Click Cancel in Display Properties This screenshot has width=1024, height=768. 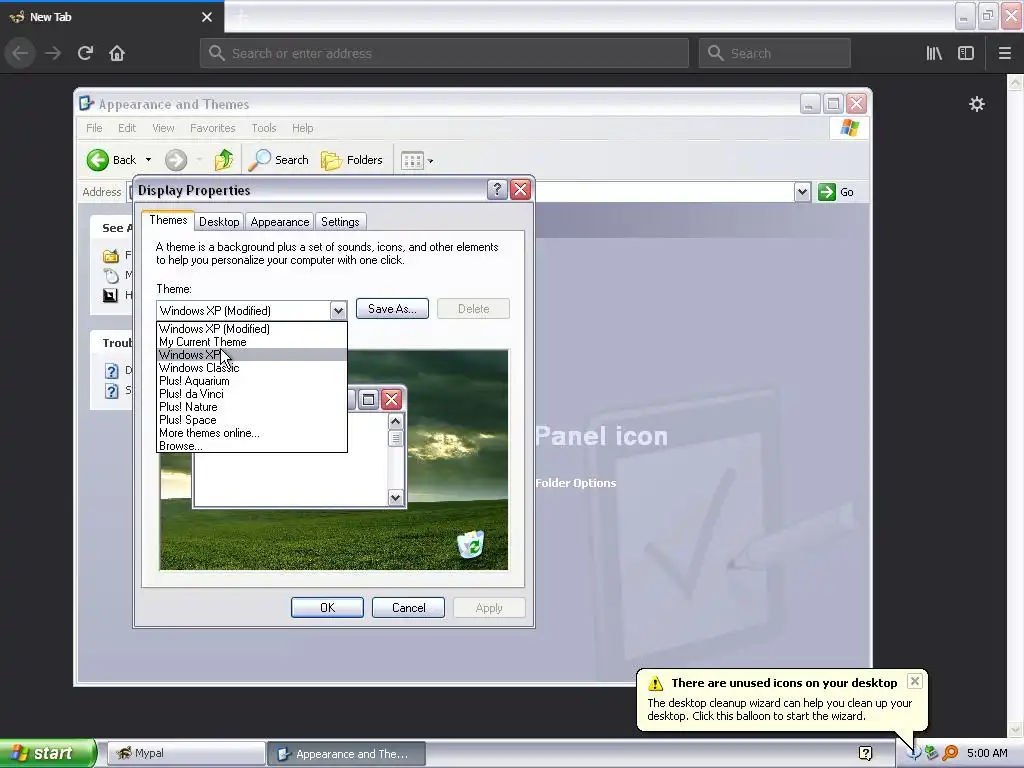point(408,608)
